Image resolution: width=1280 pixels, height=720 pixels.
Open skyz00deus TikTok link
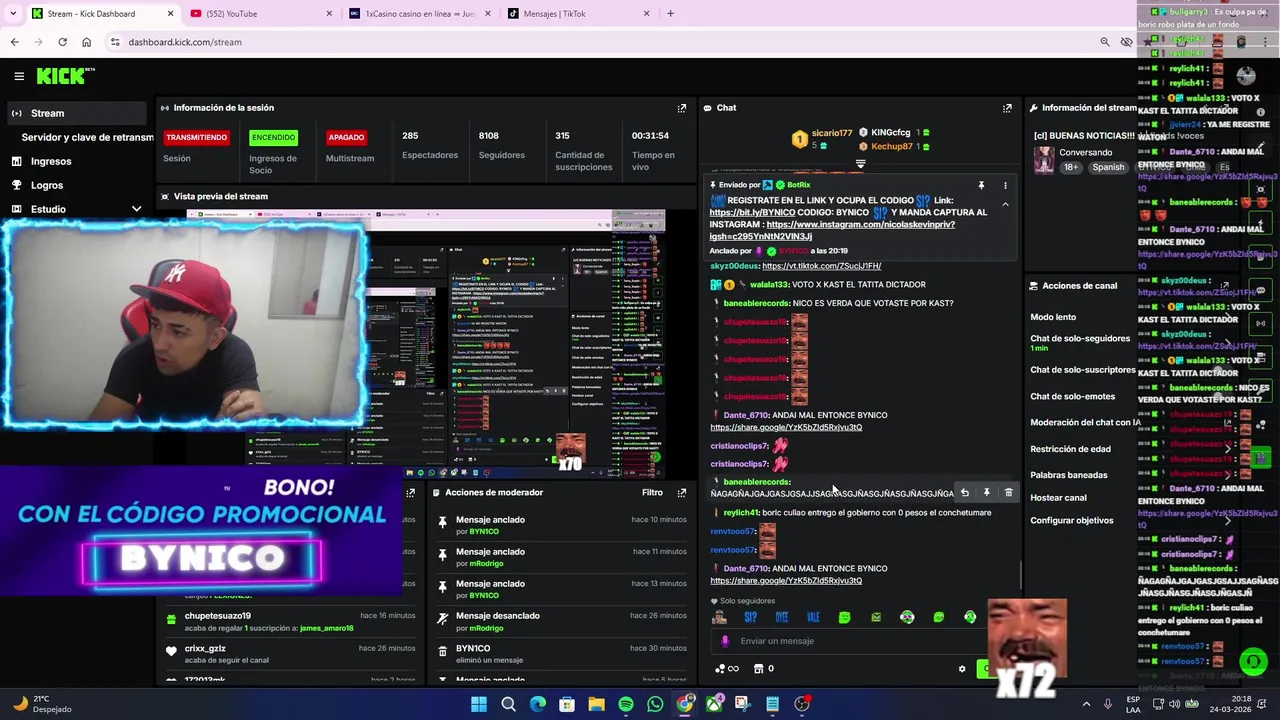[821, 266]
